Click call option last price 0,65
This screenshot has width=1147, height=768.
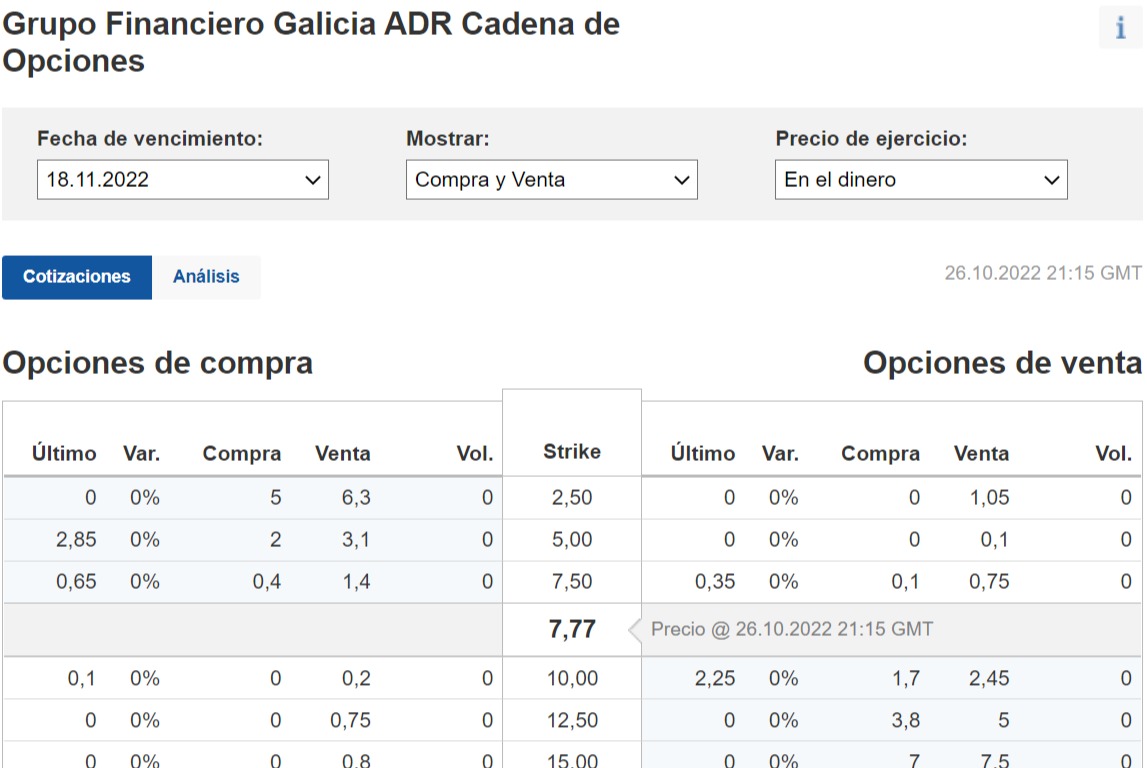pyautogui.click(x=76, y=582)
